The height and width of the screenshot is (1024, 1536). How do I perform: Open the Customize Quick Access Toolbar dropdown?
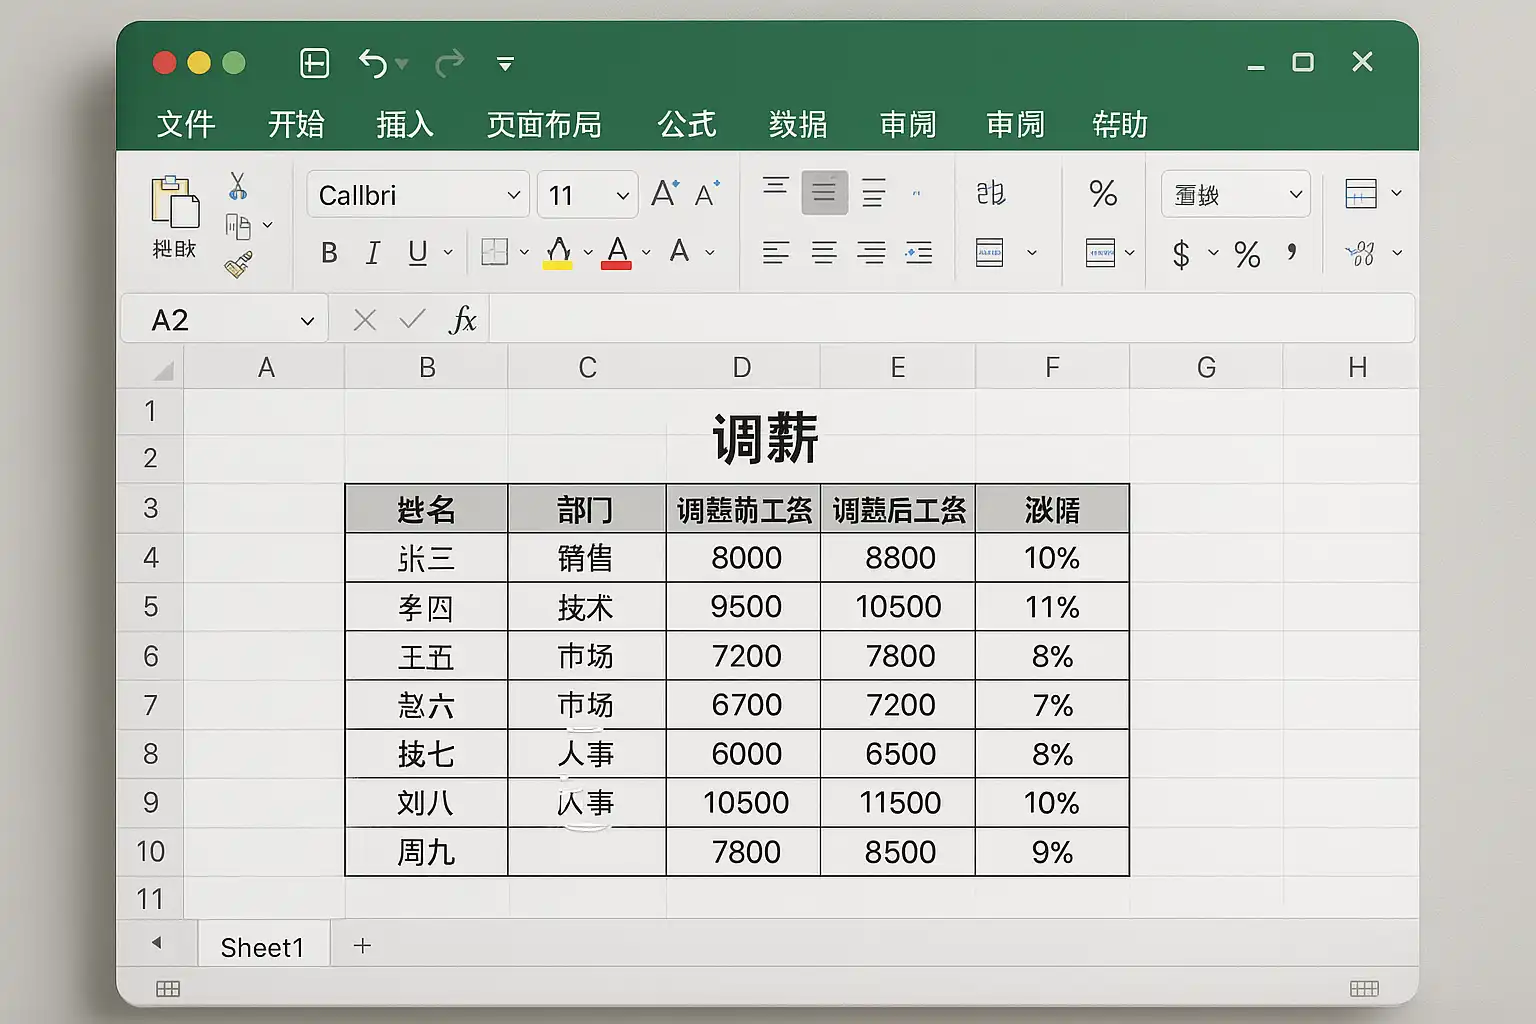(505, 64)
